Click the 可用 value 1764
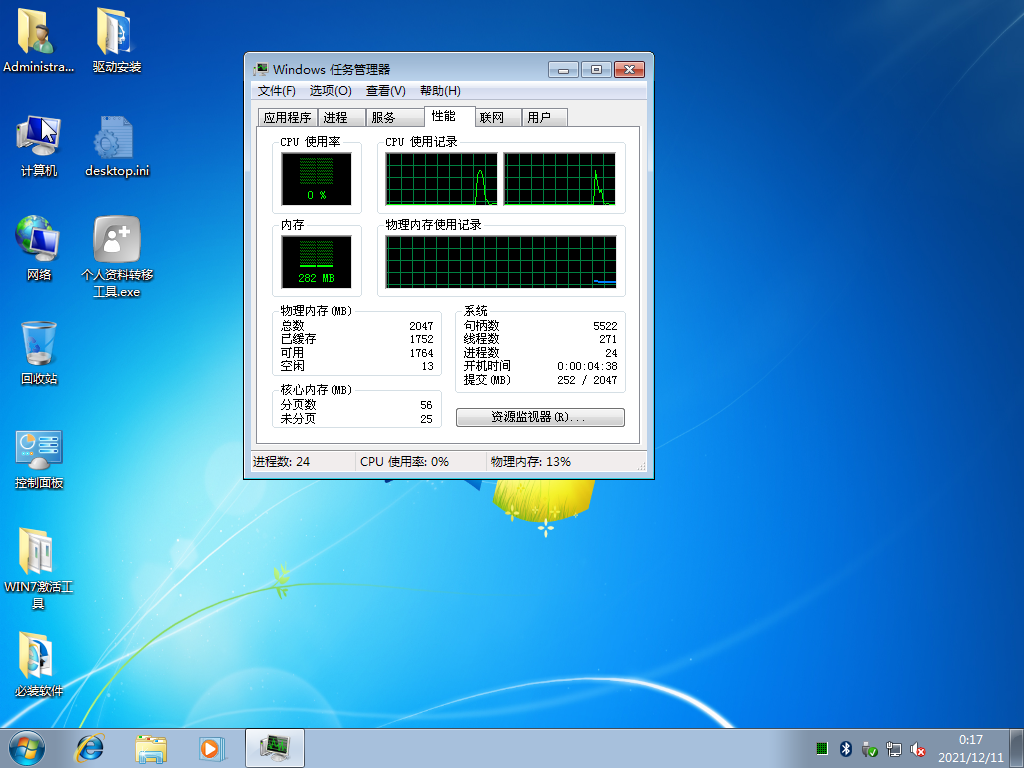This screenshot has width=1024, height=768. (421, 353)
